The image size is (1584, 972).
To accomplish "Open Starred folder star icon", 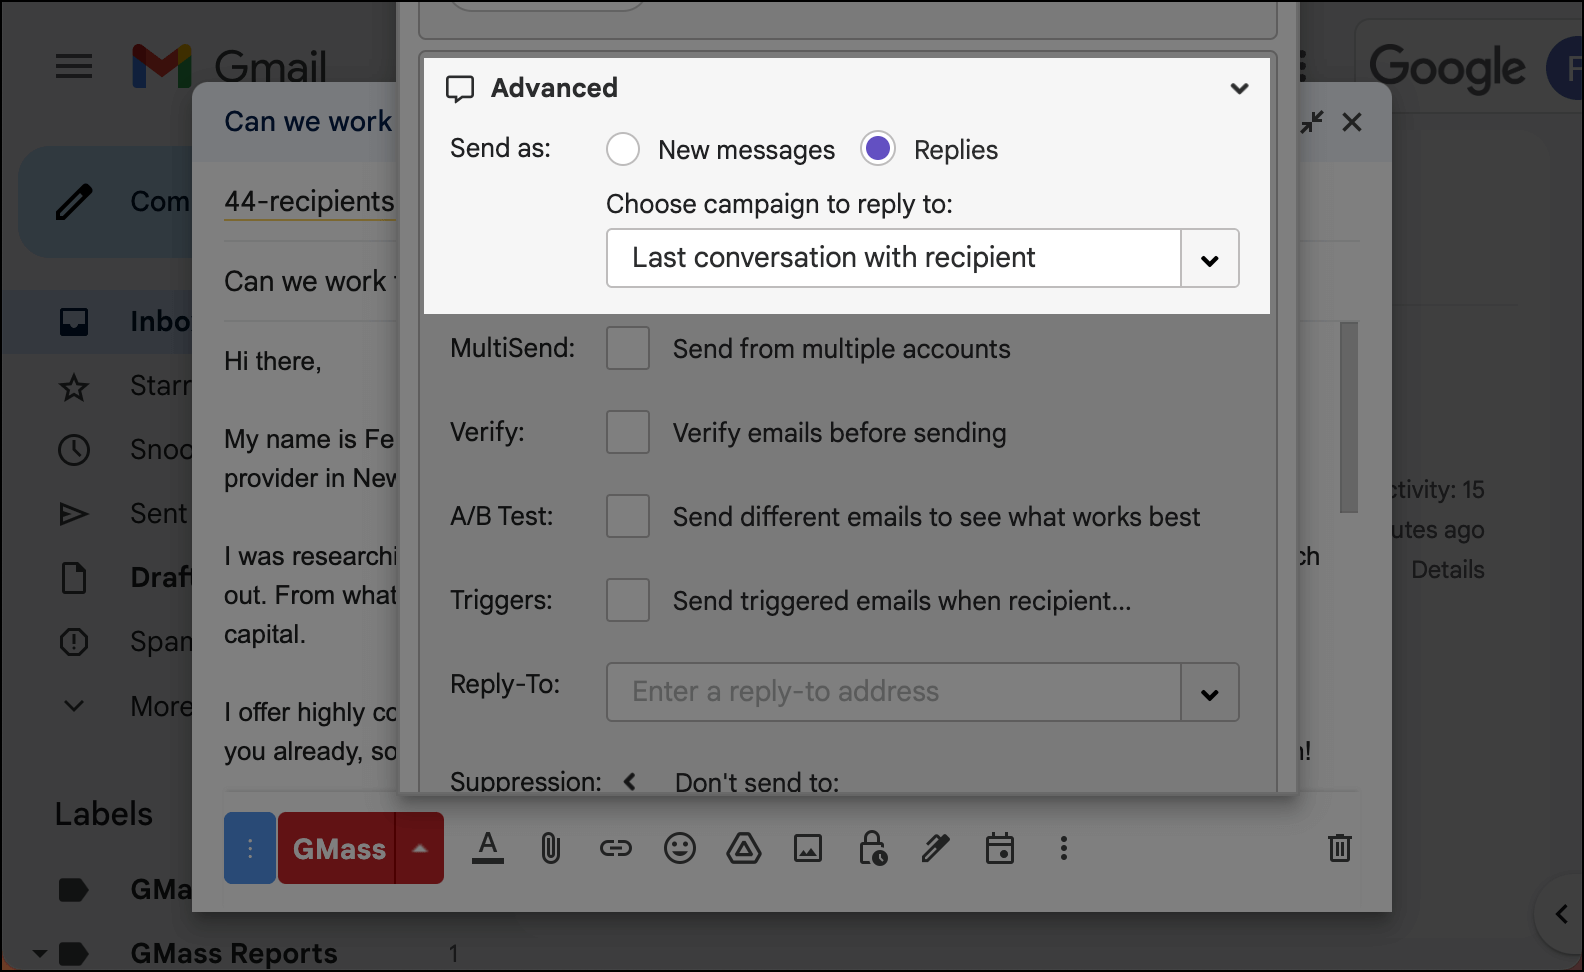I will (74, 386).
